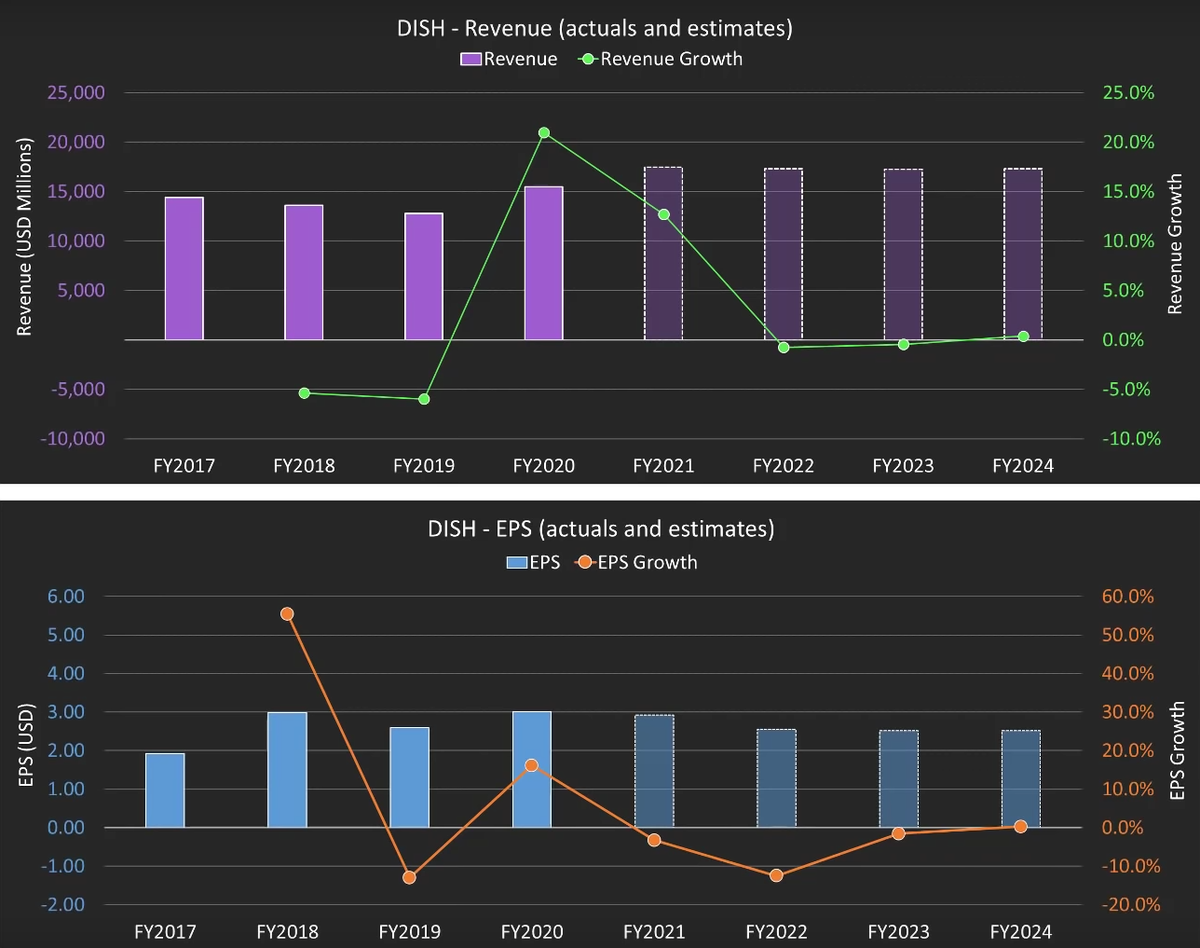Click the dashed FY2023 EPS estimate bar
This screenshot has height=948, width=1200.
[x=899, y=778]
